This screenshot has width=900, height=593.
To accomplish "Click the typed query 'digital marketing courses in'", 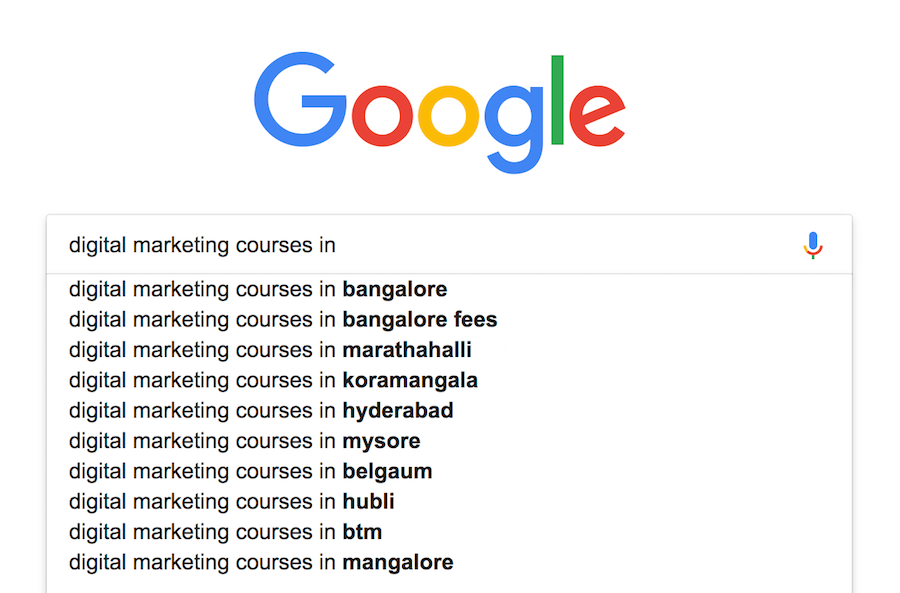I will [x=202, y=246].
